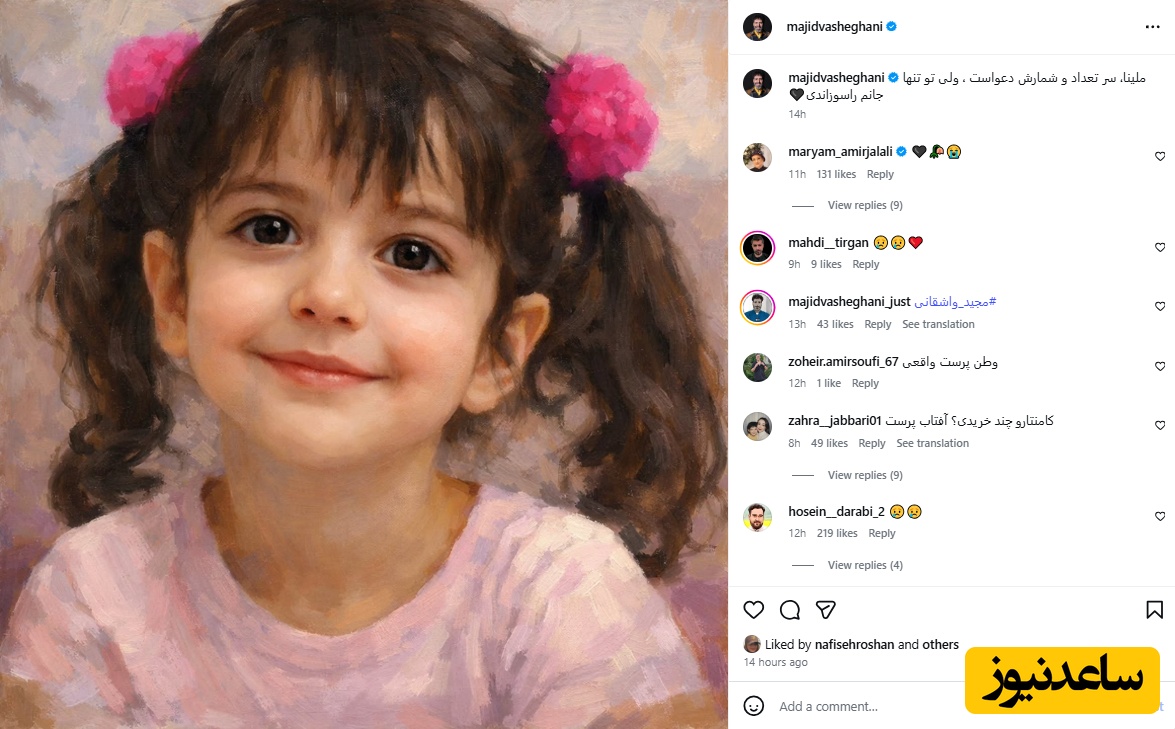Open the comment bubble icon
Image resolution: width=1175 pixels, height=729 pixels.
pos(790,610)
